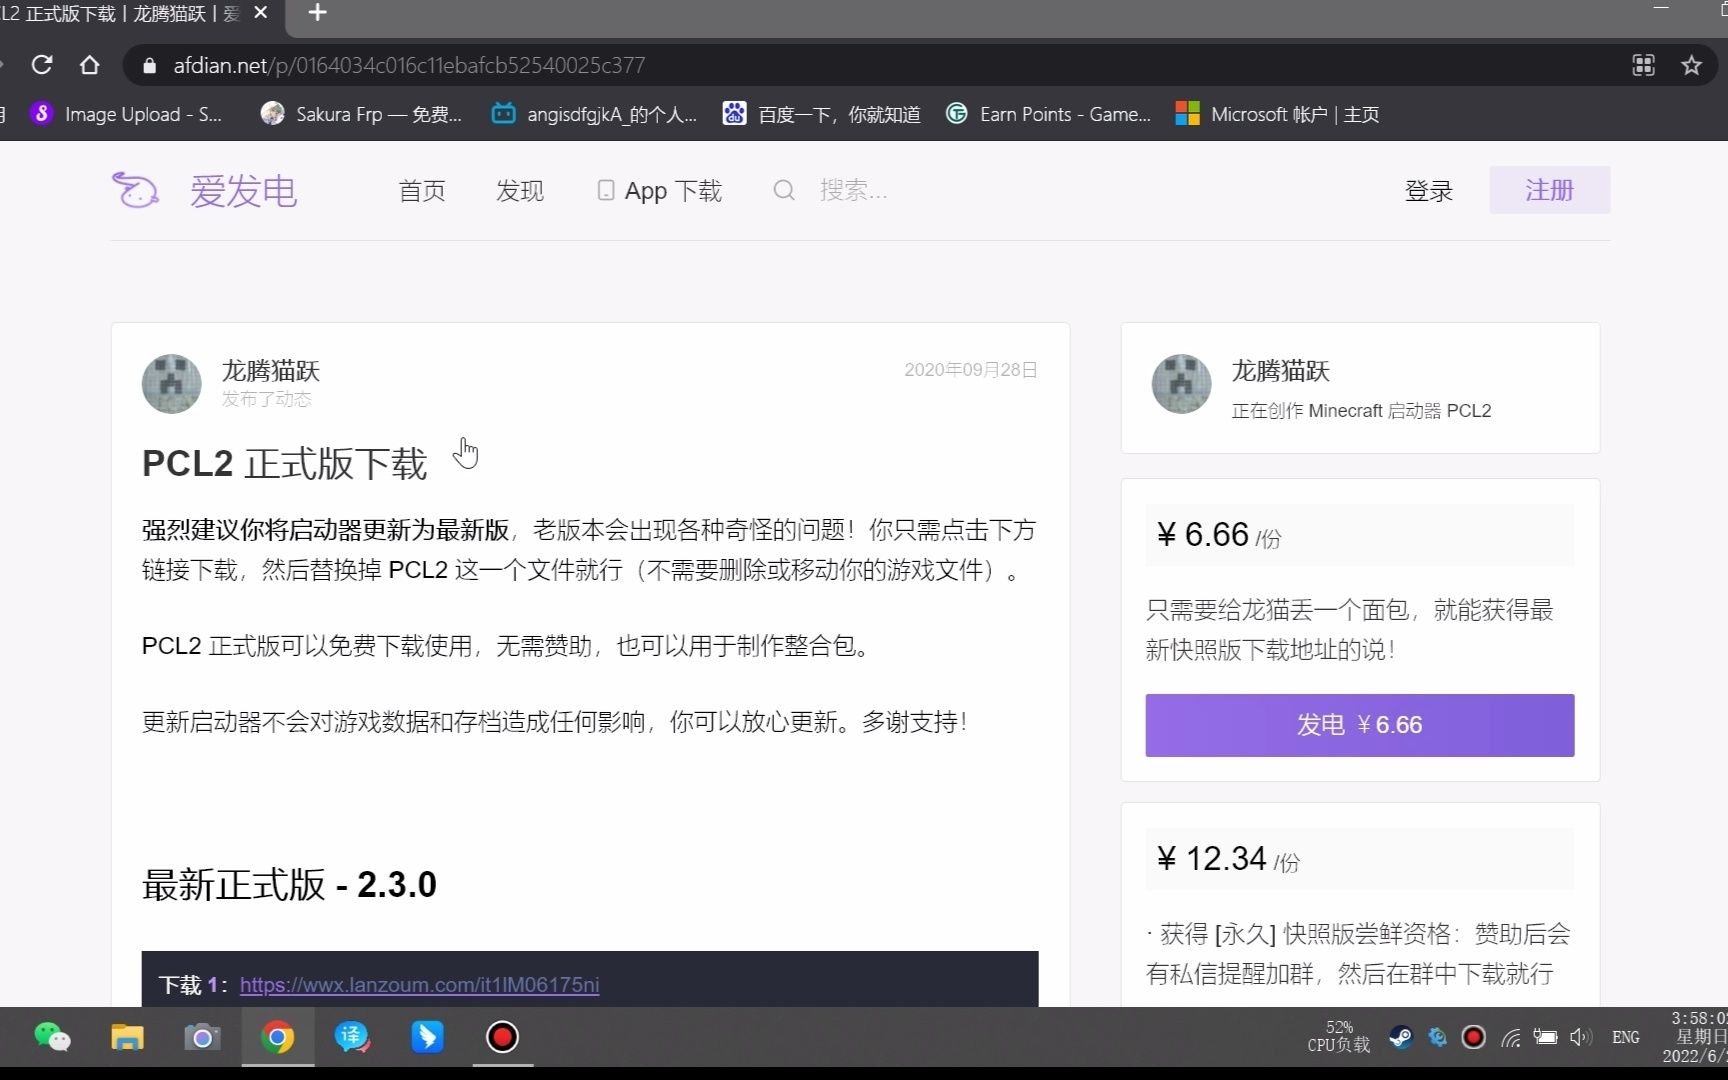
Task: Click the browser home icon
Action: click(x=89, y=65)
